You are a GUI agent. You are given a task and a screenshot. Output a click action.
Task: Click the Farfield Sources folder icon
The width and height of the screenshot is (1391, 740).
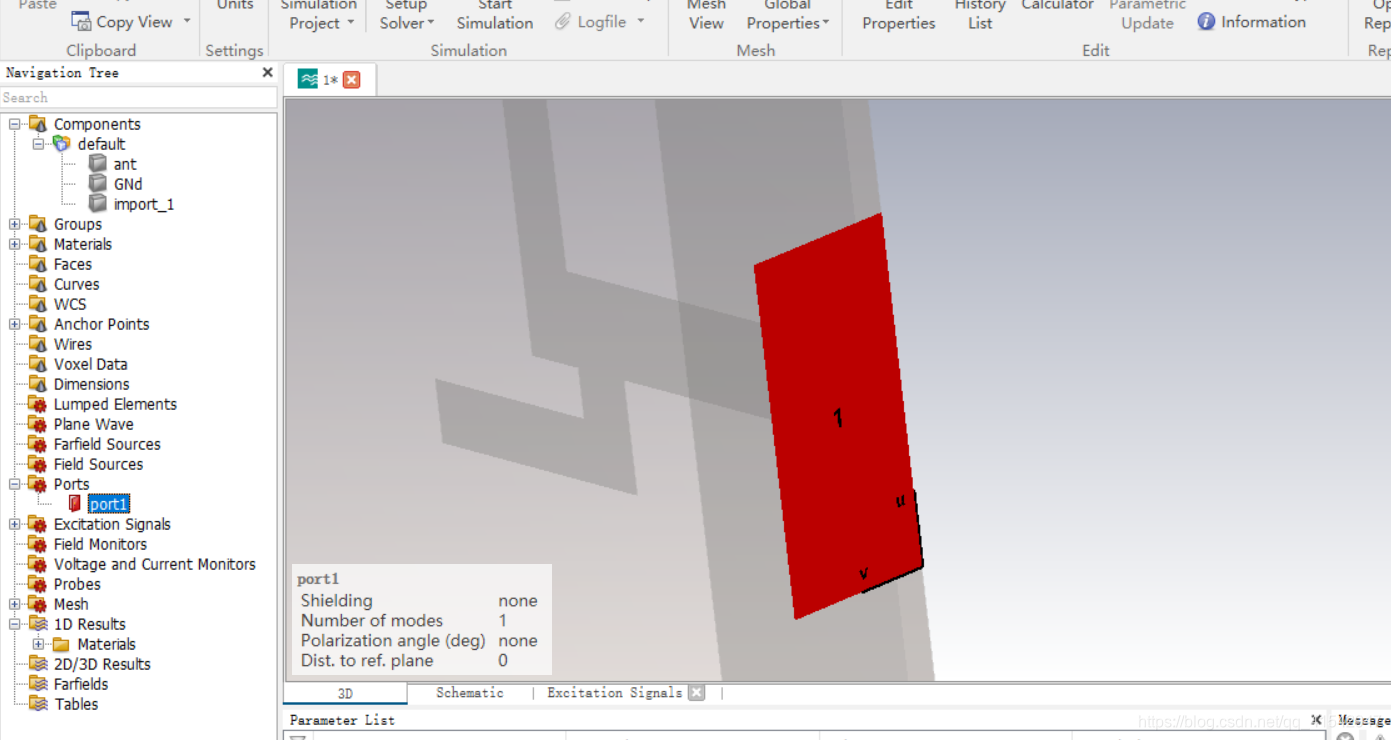pyautogui.click(x=38, y=444)
